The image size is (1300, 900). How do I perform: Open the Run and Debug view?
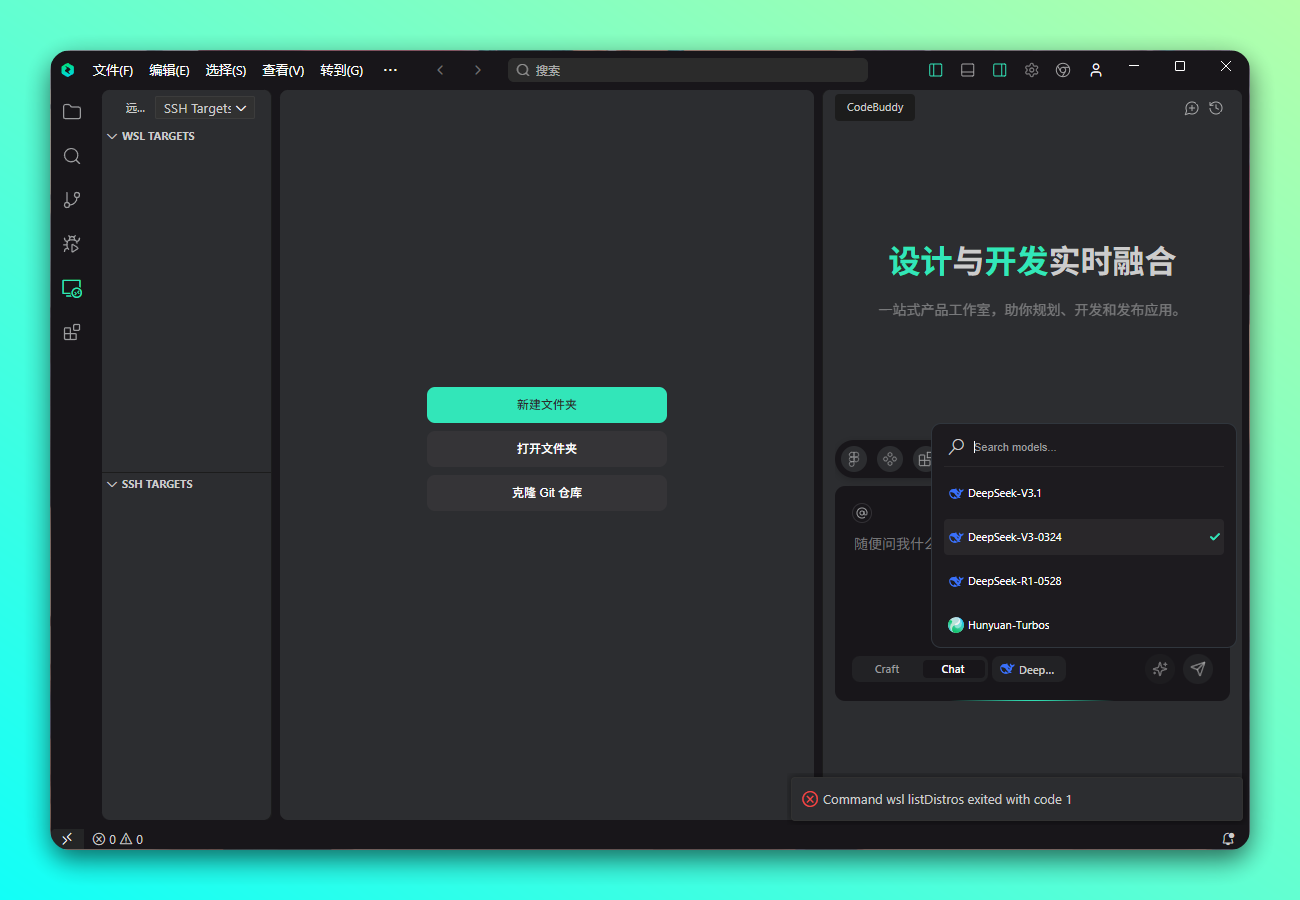[x=72, y=244]
